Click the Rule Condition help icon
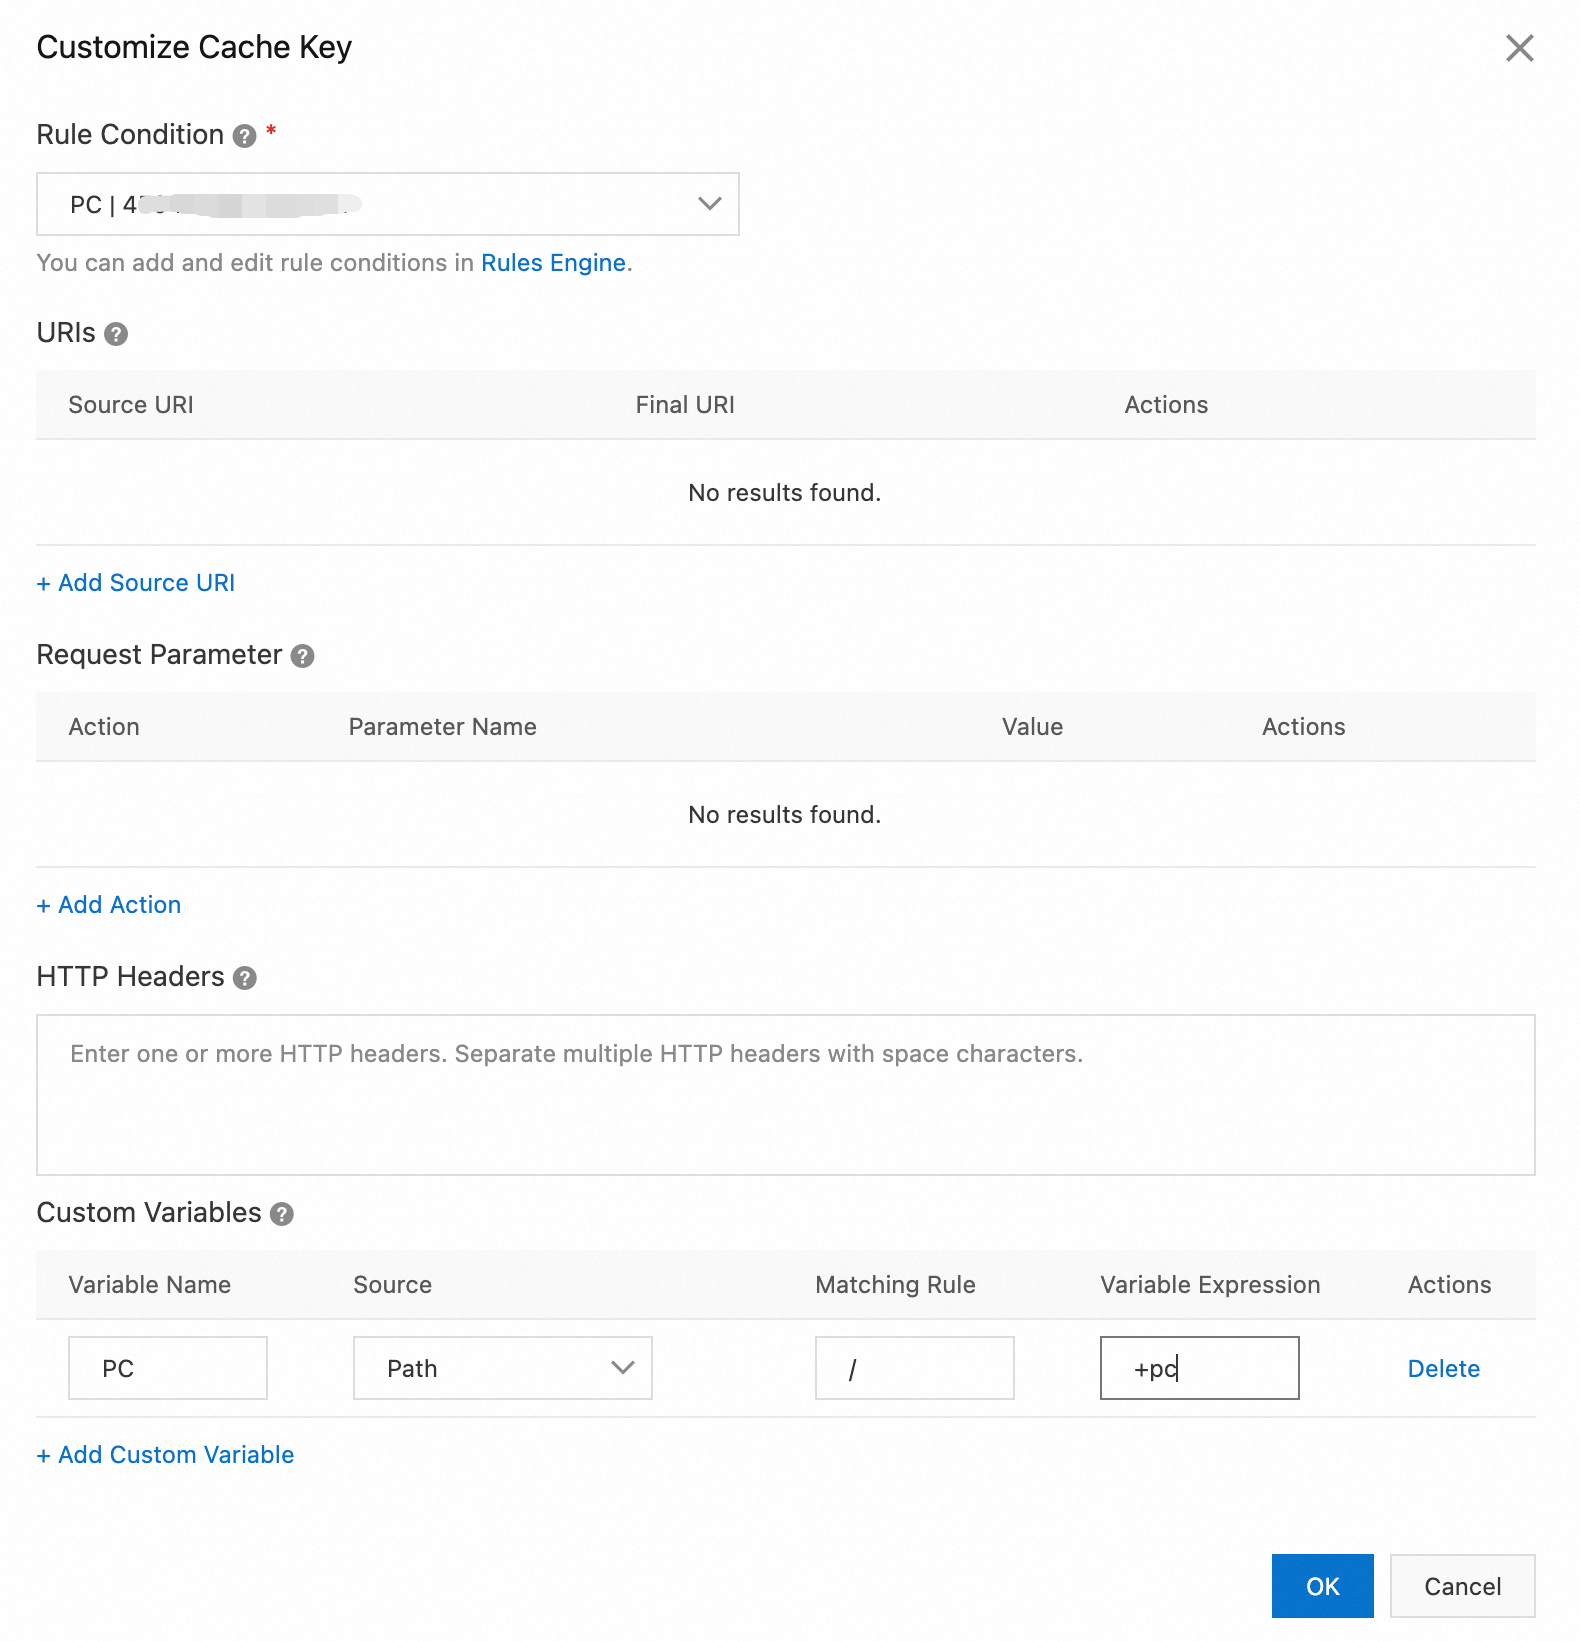The width and height of the screenshot is (1580, 1642). 244,136
